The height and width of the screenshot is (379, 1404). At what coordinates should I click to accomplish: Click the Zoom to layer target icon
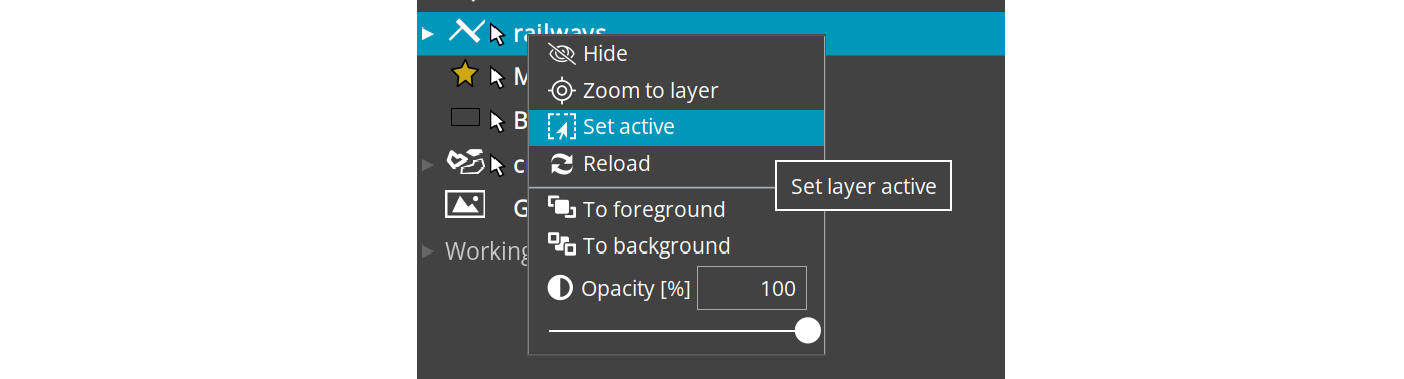coord(563,91)
